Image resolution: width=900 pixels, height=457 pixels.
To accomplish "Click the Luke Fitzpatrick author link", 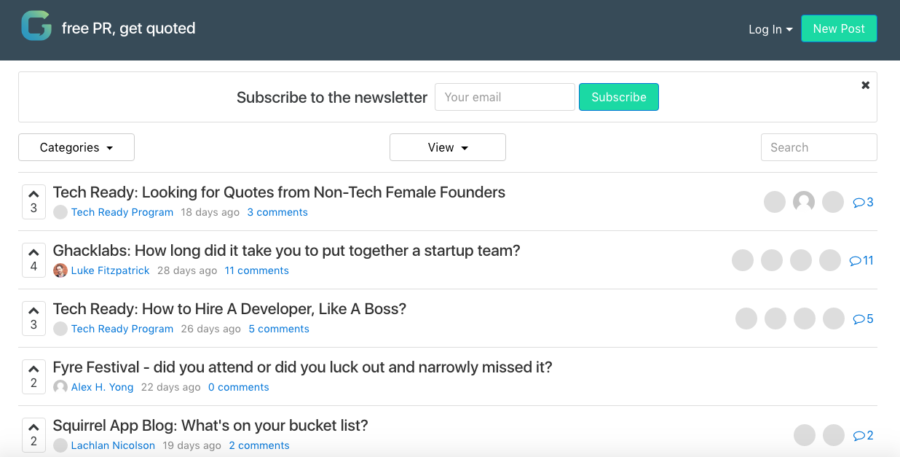I will tap(110, 270).
